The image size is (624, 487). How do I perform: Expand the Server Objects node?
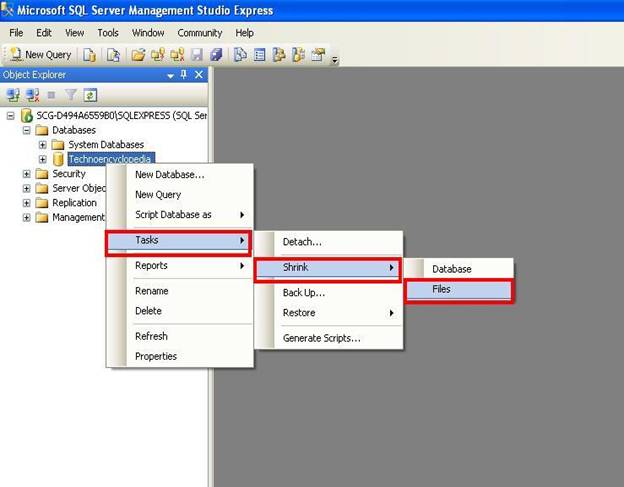click(x=27, y=188)
